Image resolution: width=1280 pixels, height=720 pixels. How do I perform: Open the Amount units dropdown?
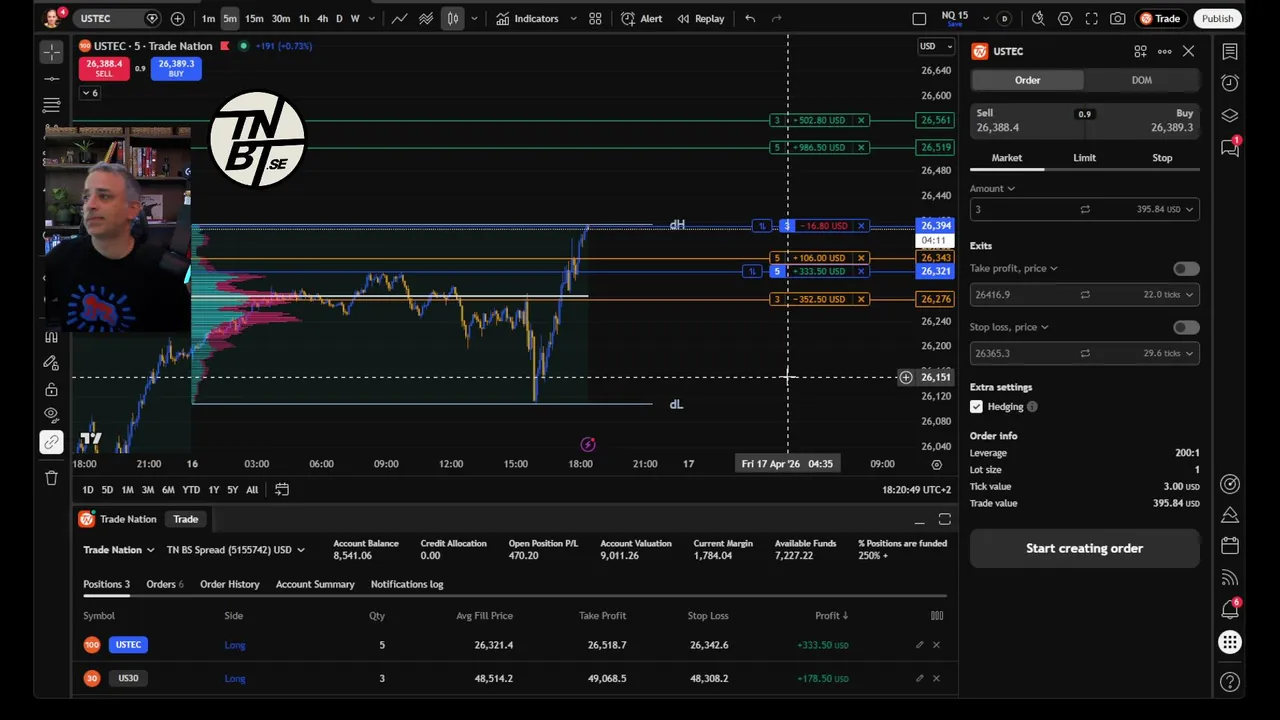coord(991,188)
